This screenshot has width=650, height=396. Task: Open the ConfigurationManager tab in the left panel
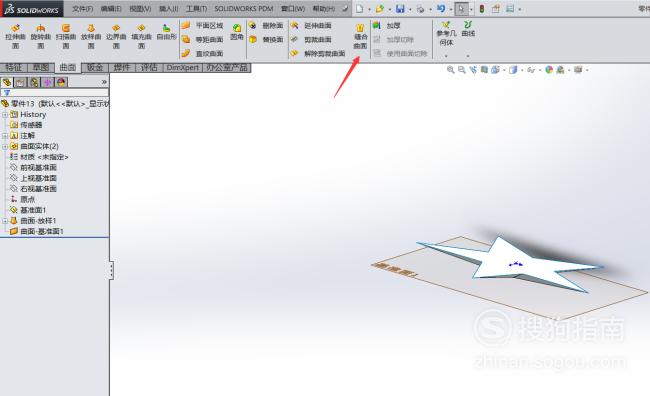pos(34,83)
